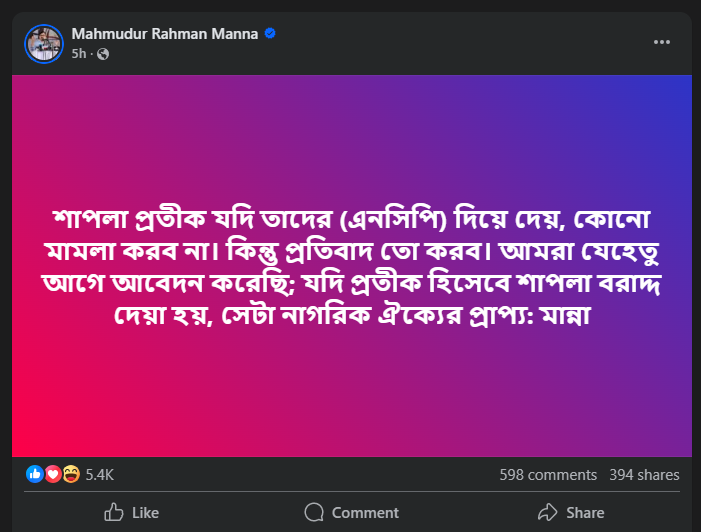Open the post options three-dot menu
The image size is (701, 532).
[662, 42]
